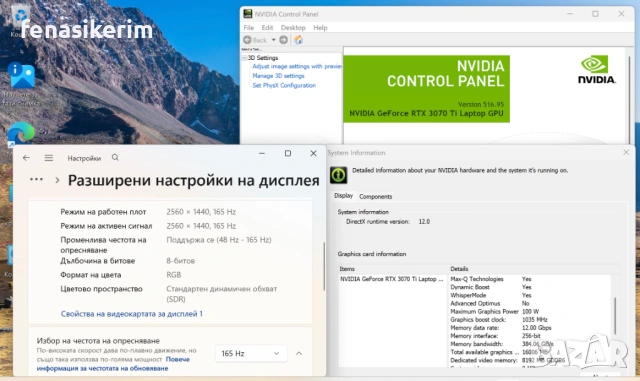The image size is (640, 381).
Task: Open the Повече информация refresh rate link
Action: tap(113, 364)
